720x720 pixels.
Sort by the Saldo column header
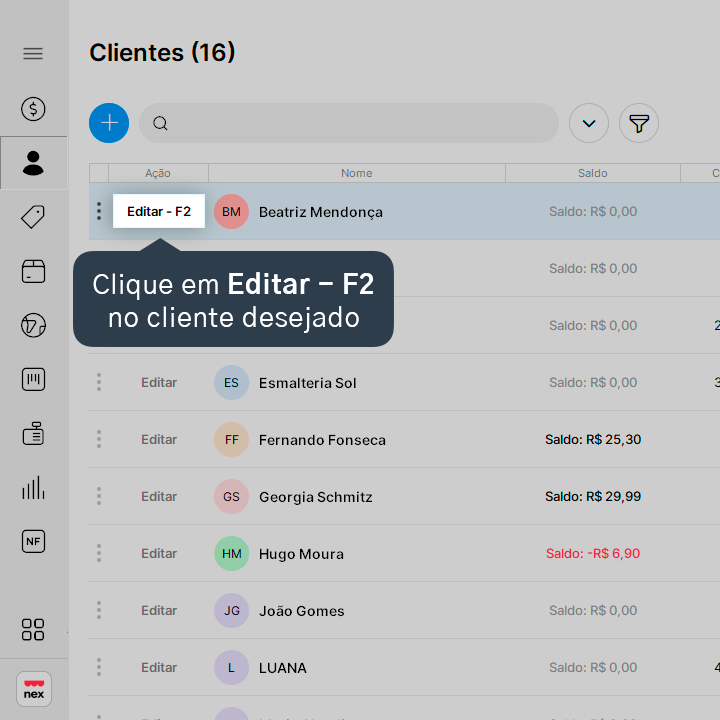coord(592,173)
